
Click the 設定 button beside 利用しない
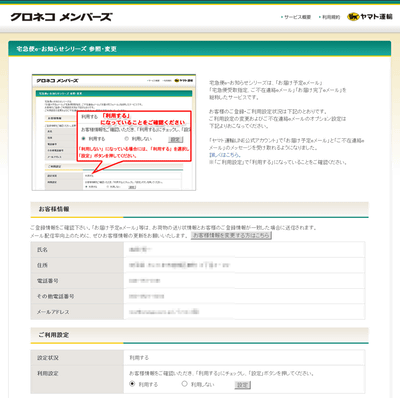242,385
